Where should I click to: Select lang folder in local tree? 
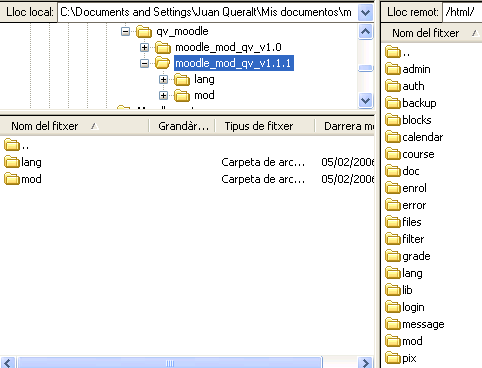(204, 79)
